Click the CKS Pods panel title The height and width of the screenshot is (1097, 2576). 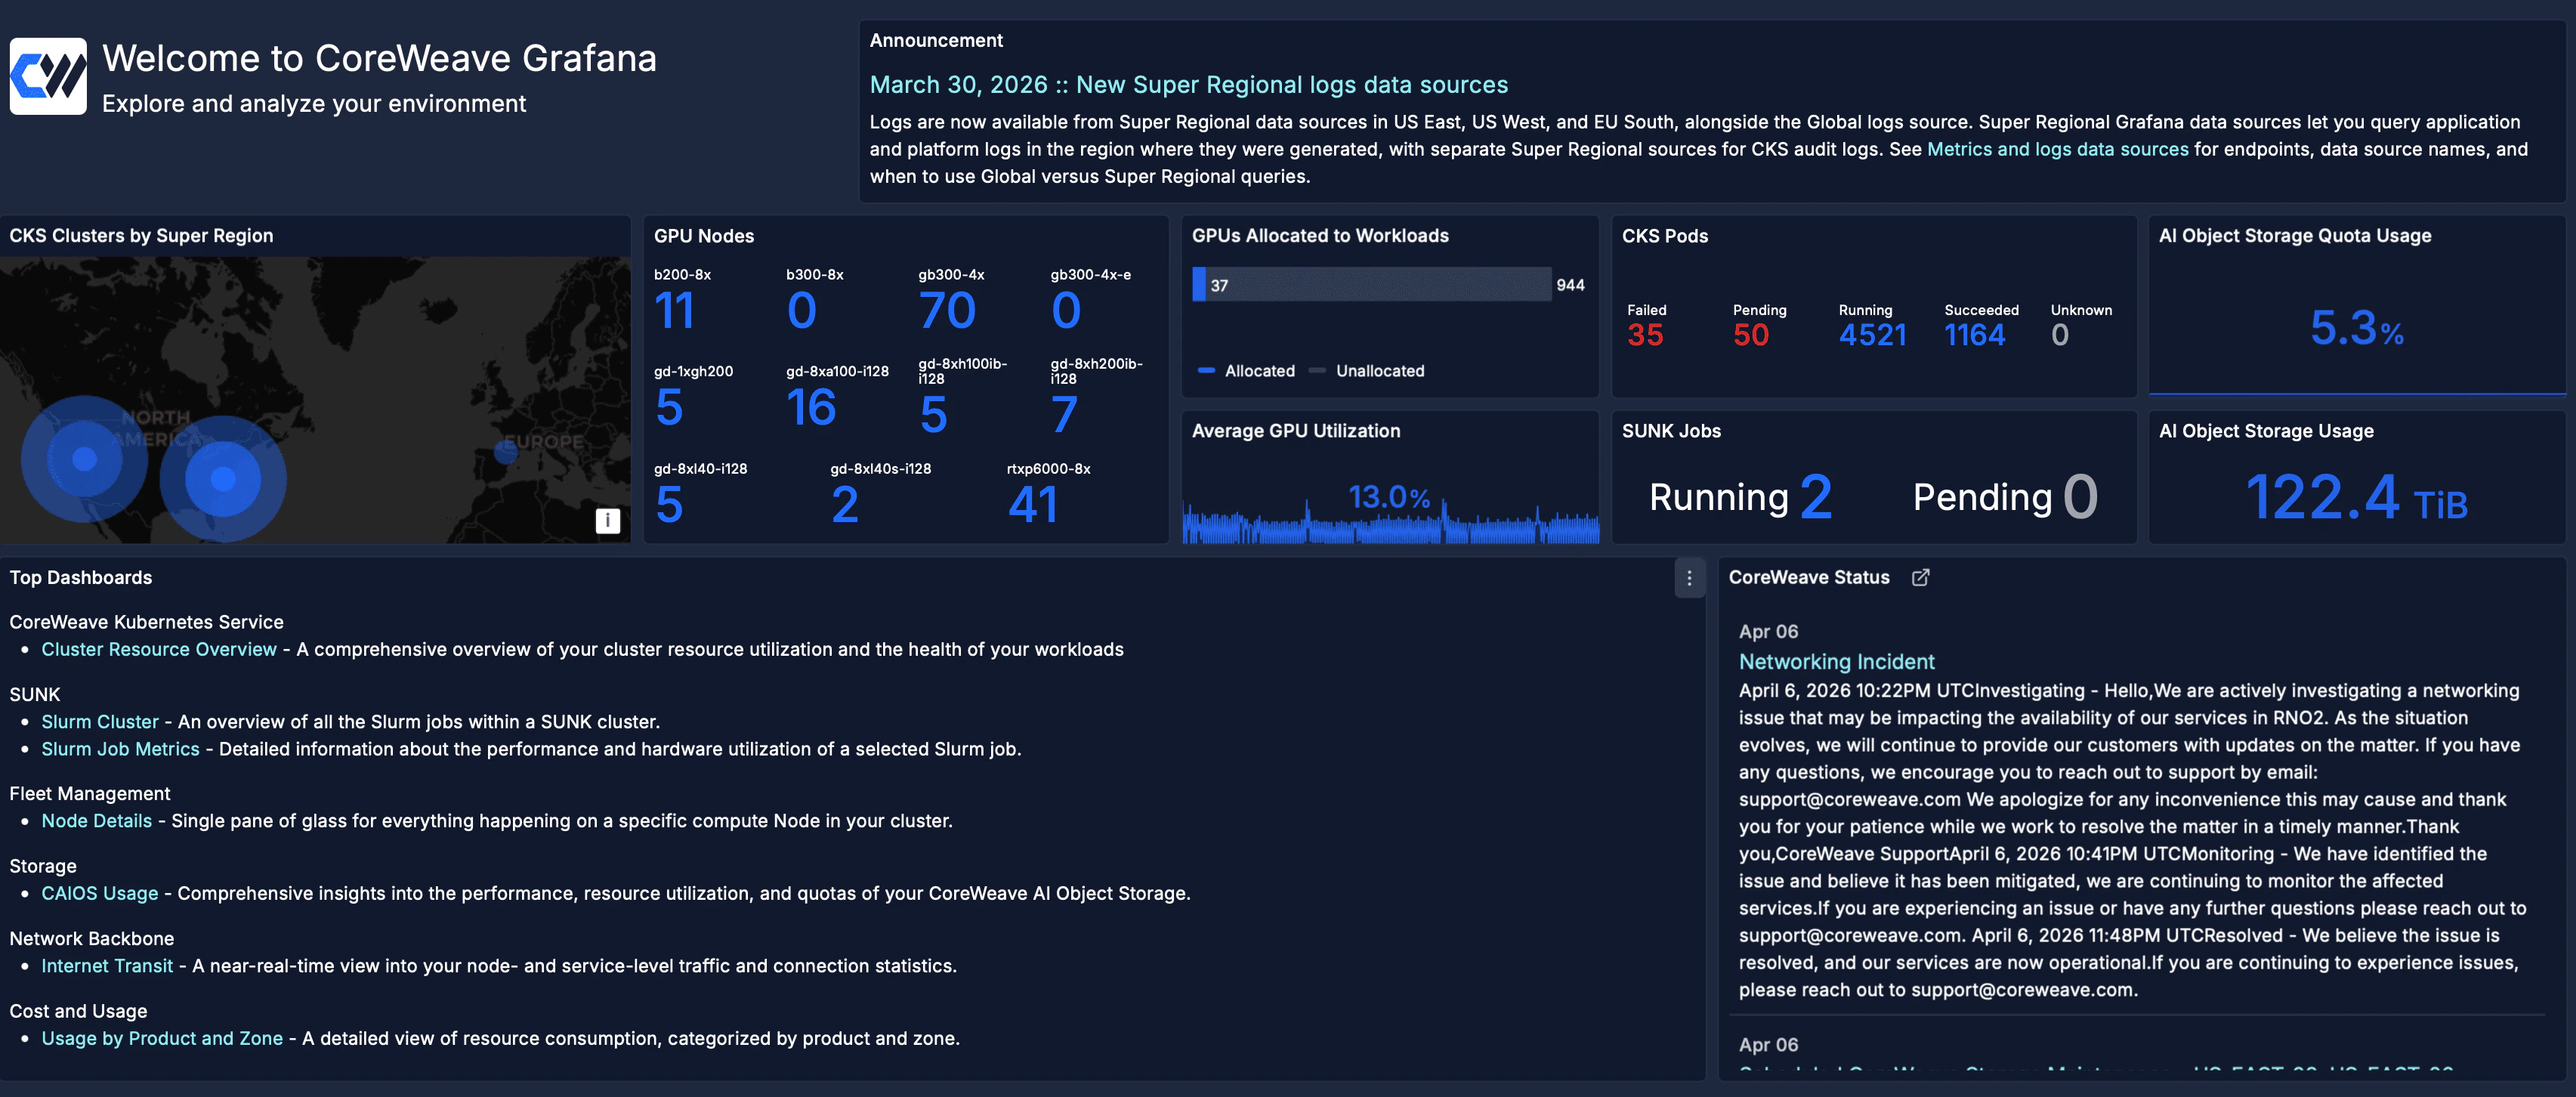click(x=1665, y=236)
